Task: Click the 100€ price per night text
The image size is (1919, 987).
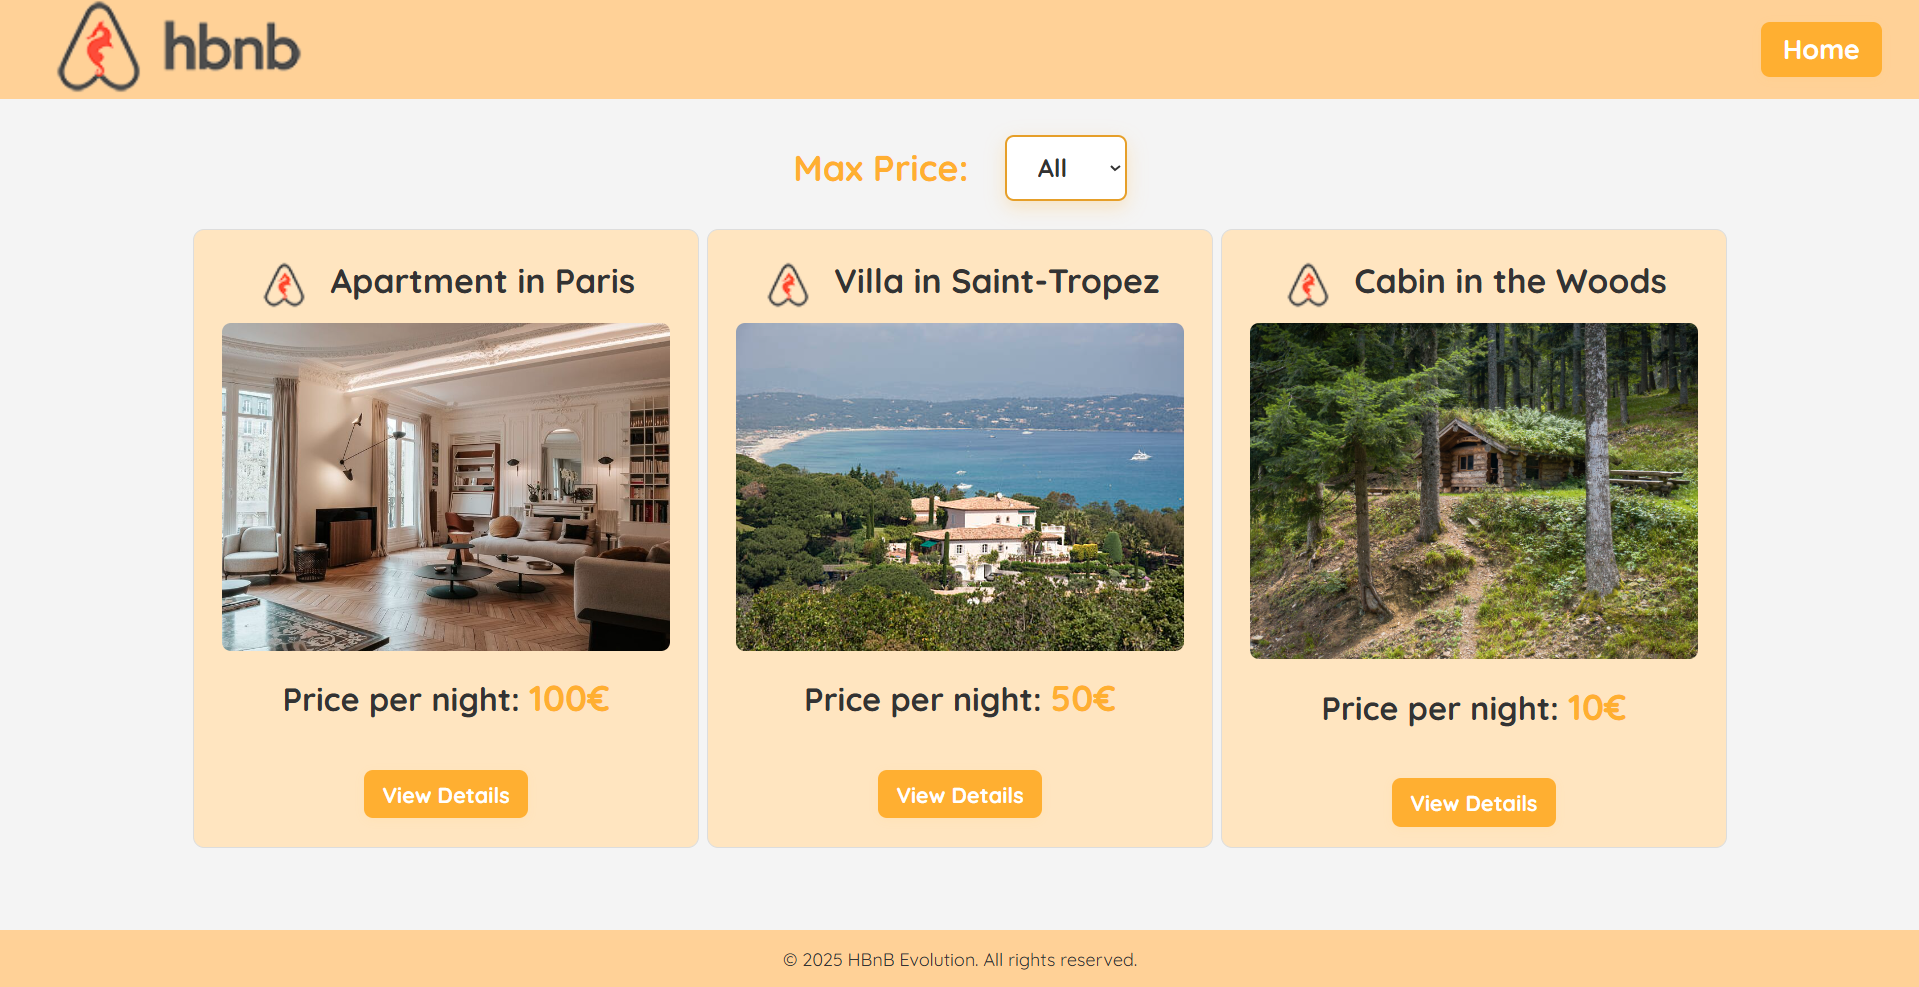Action: pyautogui.click(x=568, y=700)
